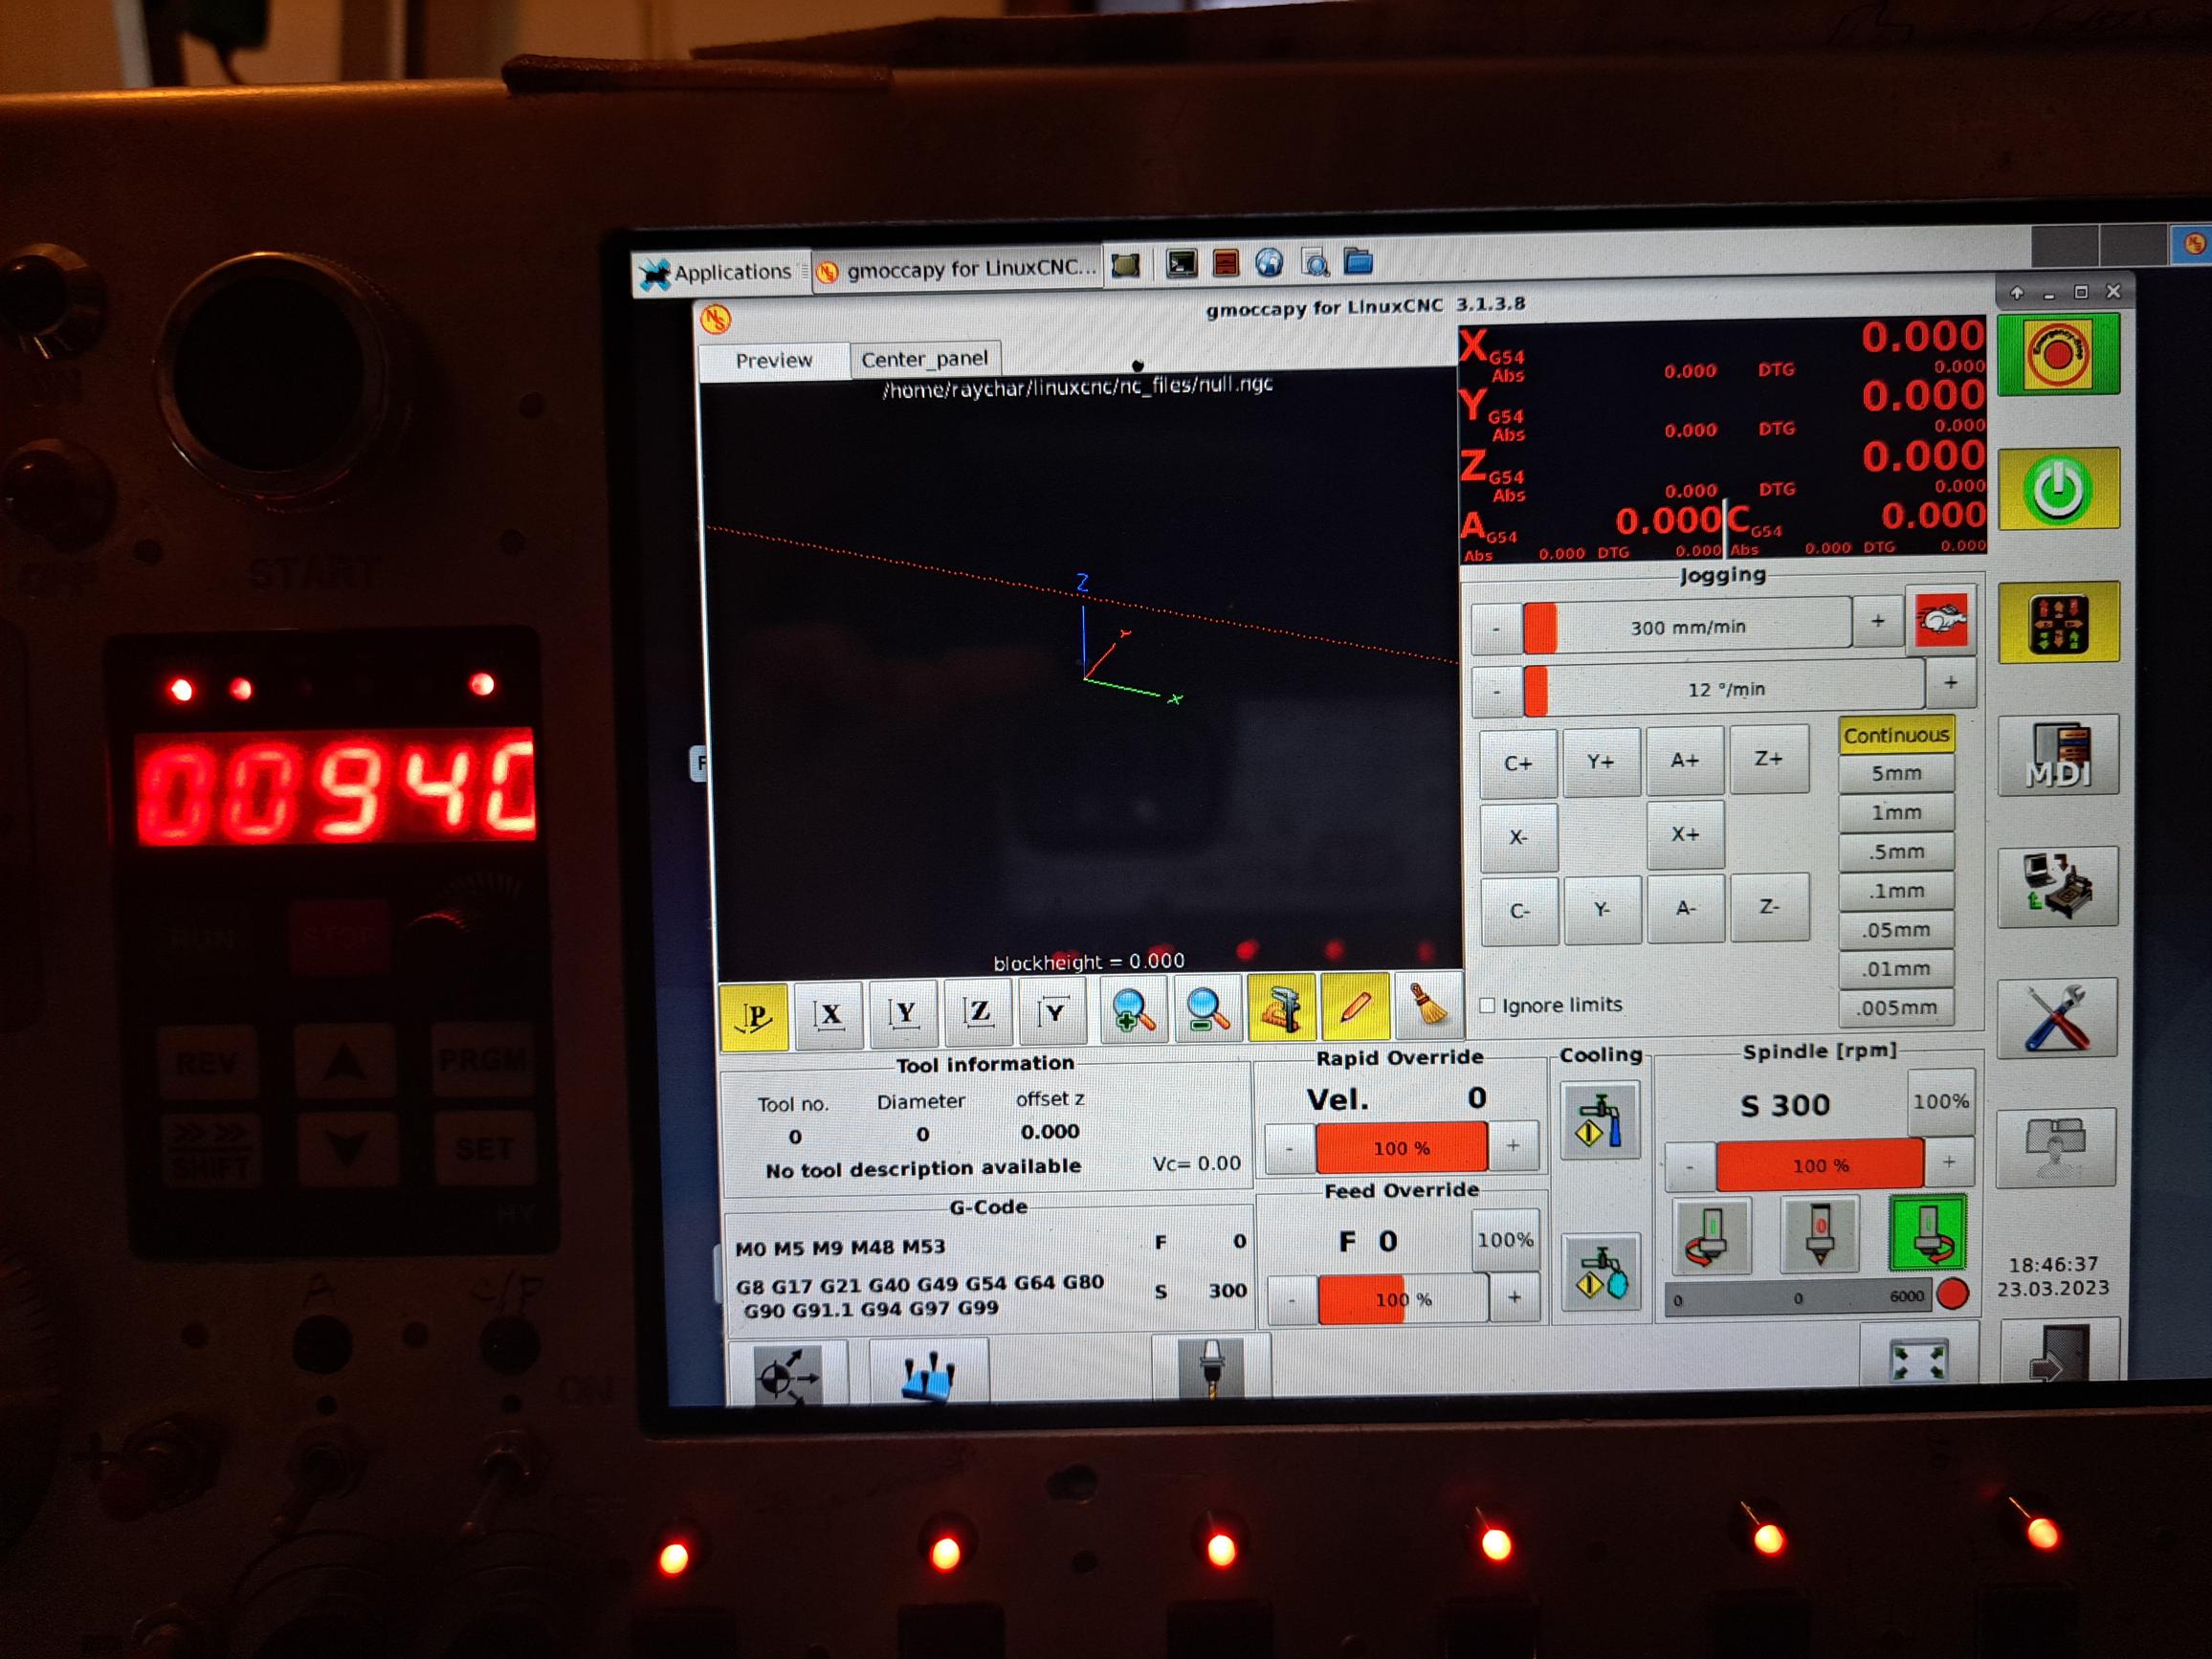
Task: Reset Feed Override to 100%
Action: (1504, 1240)
